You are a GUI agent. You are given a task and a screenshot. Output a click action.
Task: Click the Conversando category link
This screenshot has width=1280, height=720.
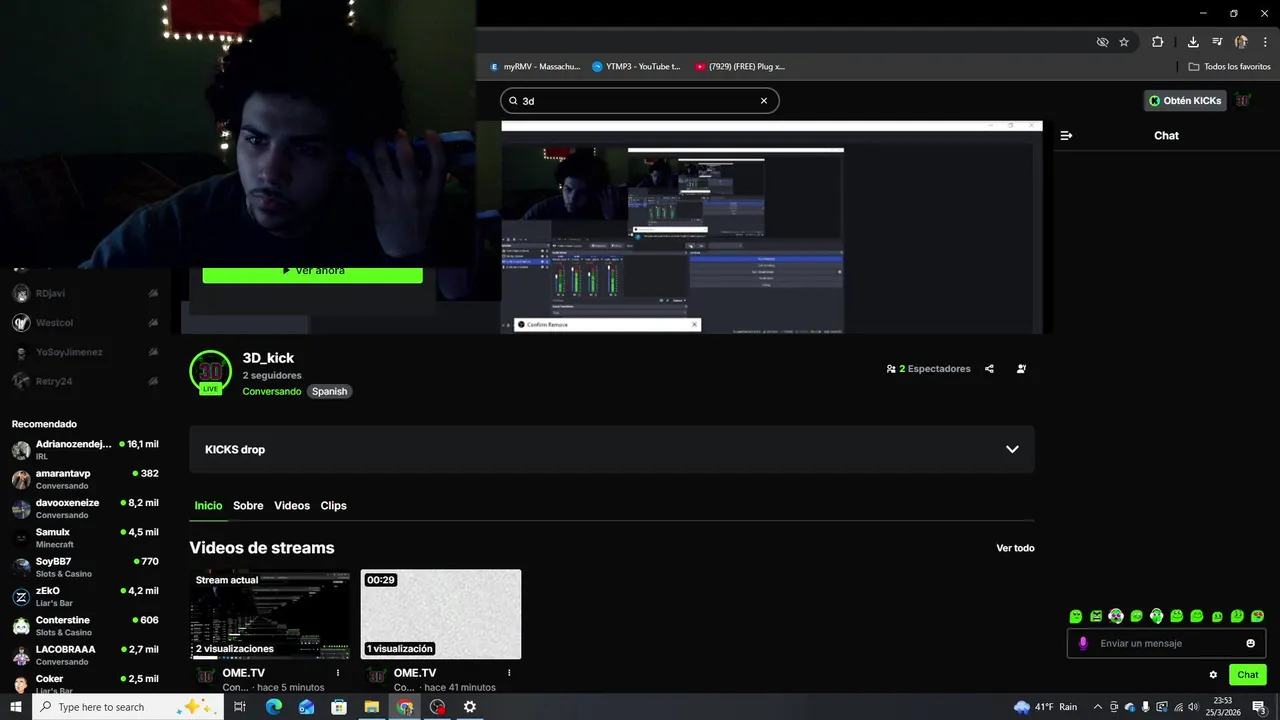pyautogui.click(x=271, y=392)
